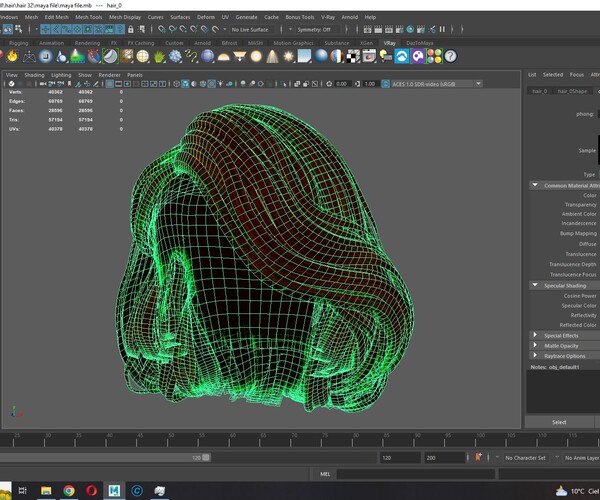The image size is (600, 500).
Task: Open the No Anim Layer dropdown
Action: (582, 458)
